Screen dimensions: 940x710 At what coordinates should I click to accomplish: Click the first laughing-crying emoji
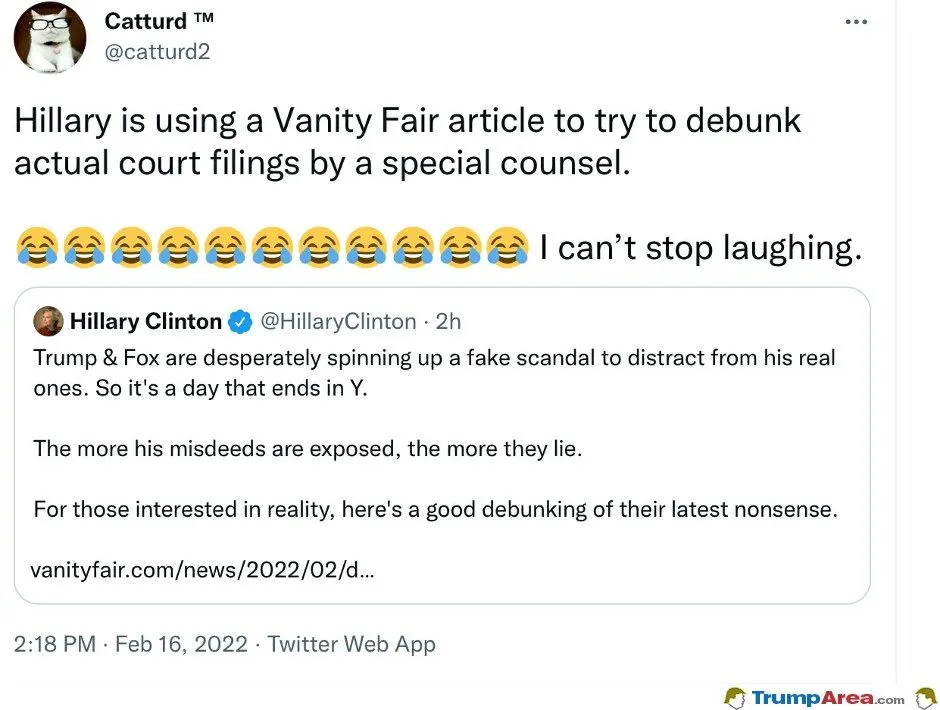(36, 247)
